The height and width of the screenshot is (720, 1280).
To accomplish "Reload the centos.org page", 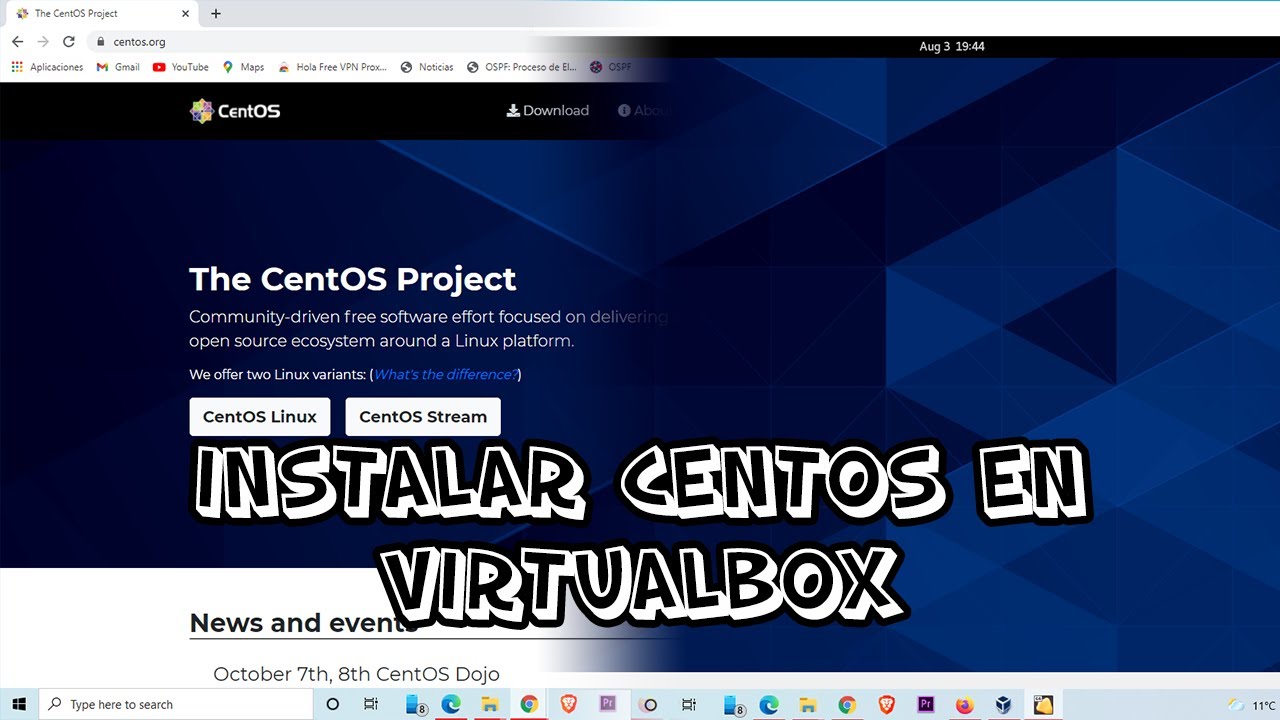I will (x=69, y=42).
